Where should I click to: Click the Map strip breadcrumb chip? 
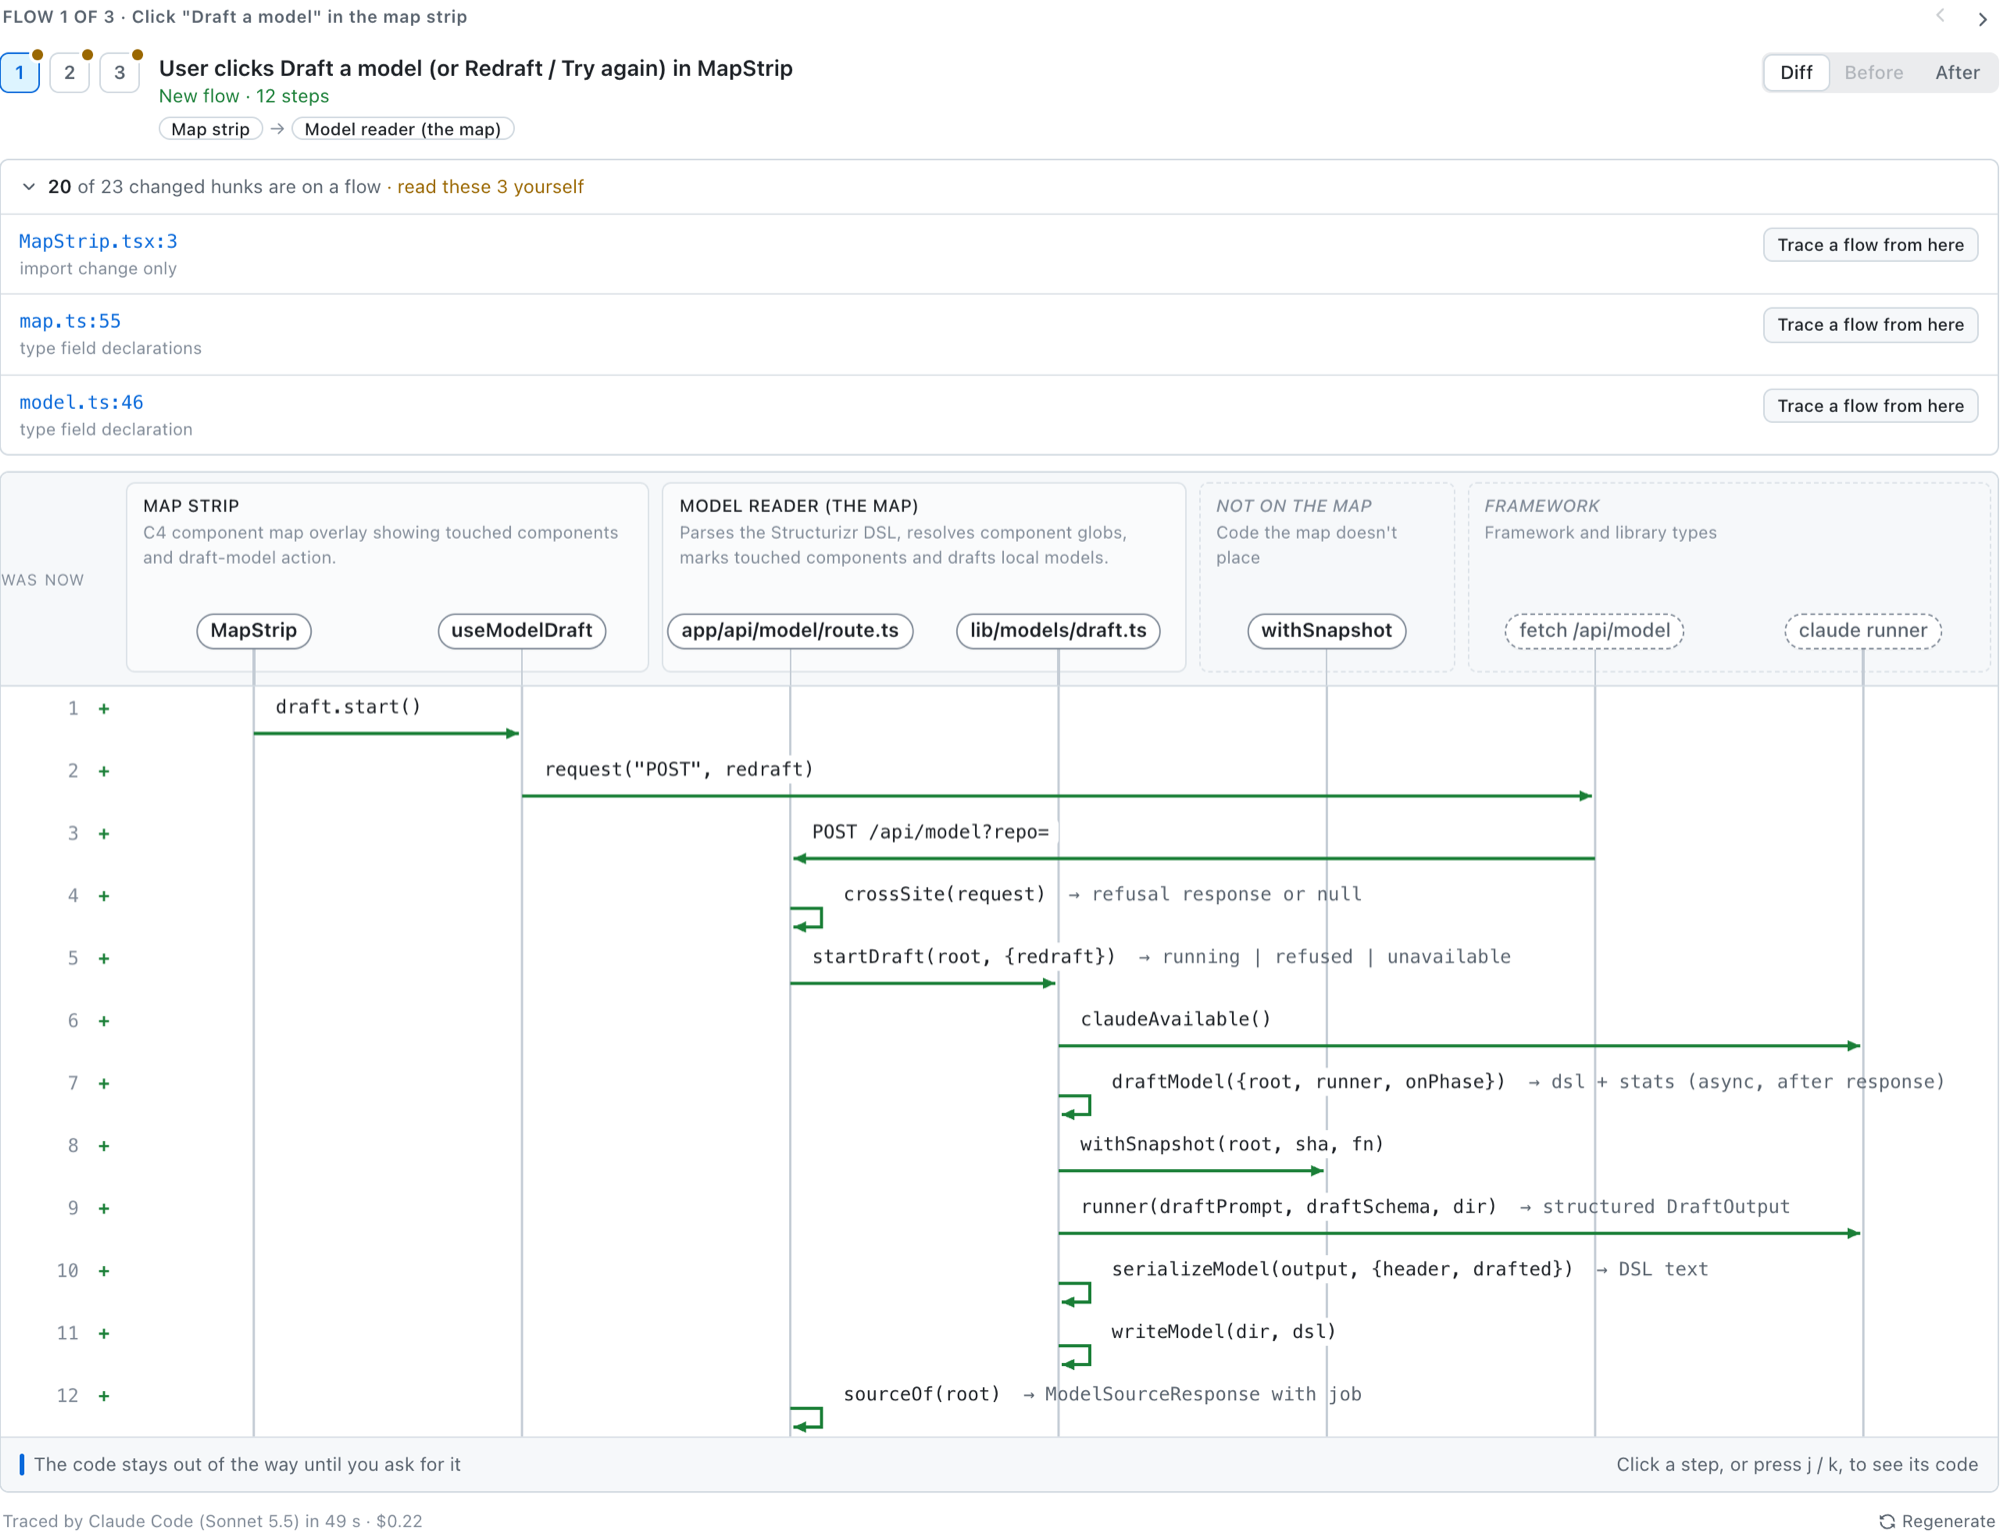pos(211,129)
